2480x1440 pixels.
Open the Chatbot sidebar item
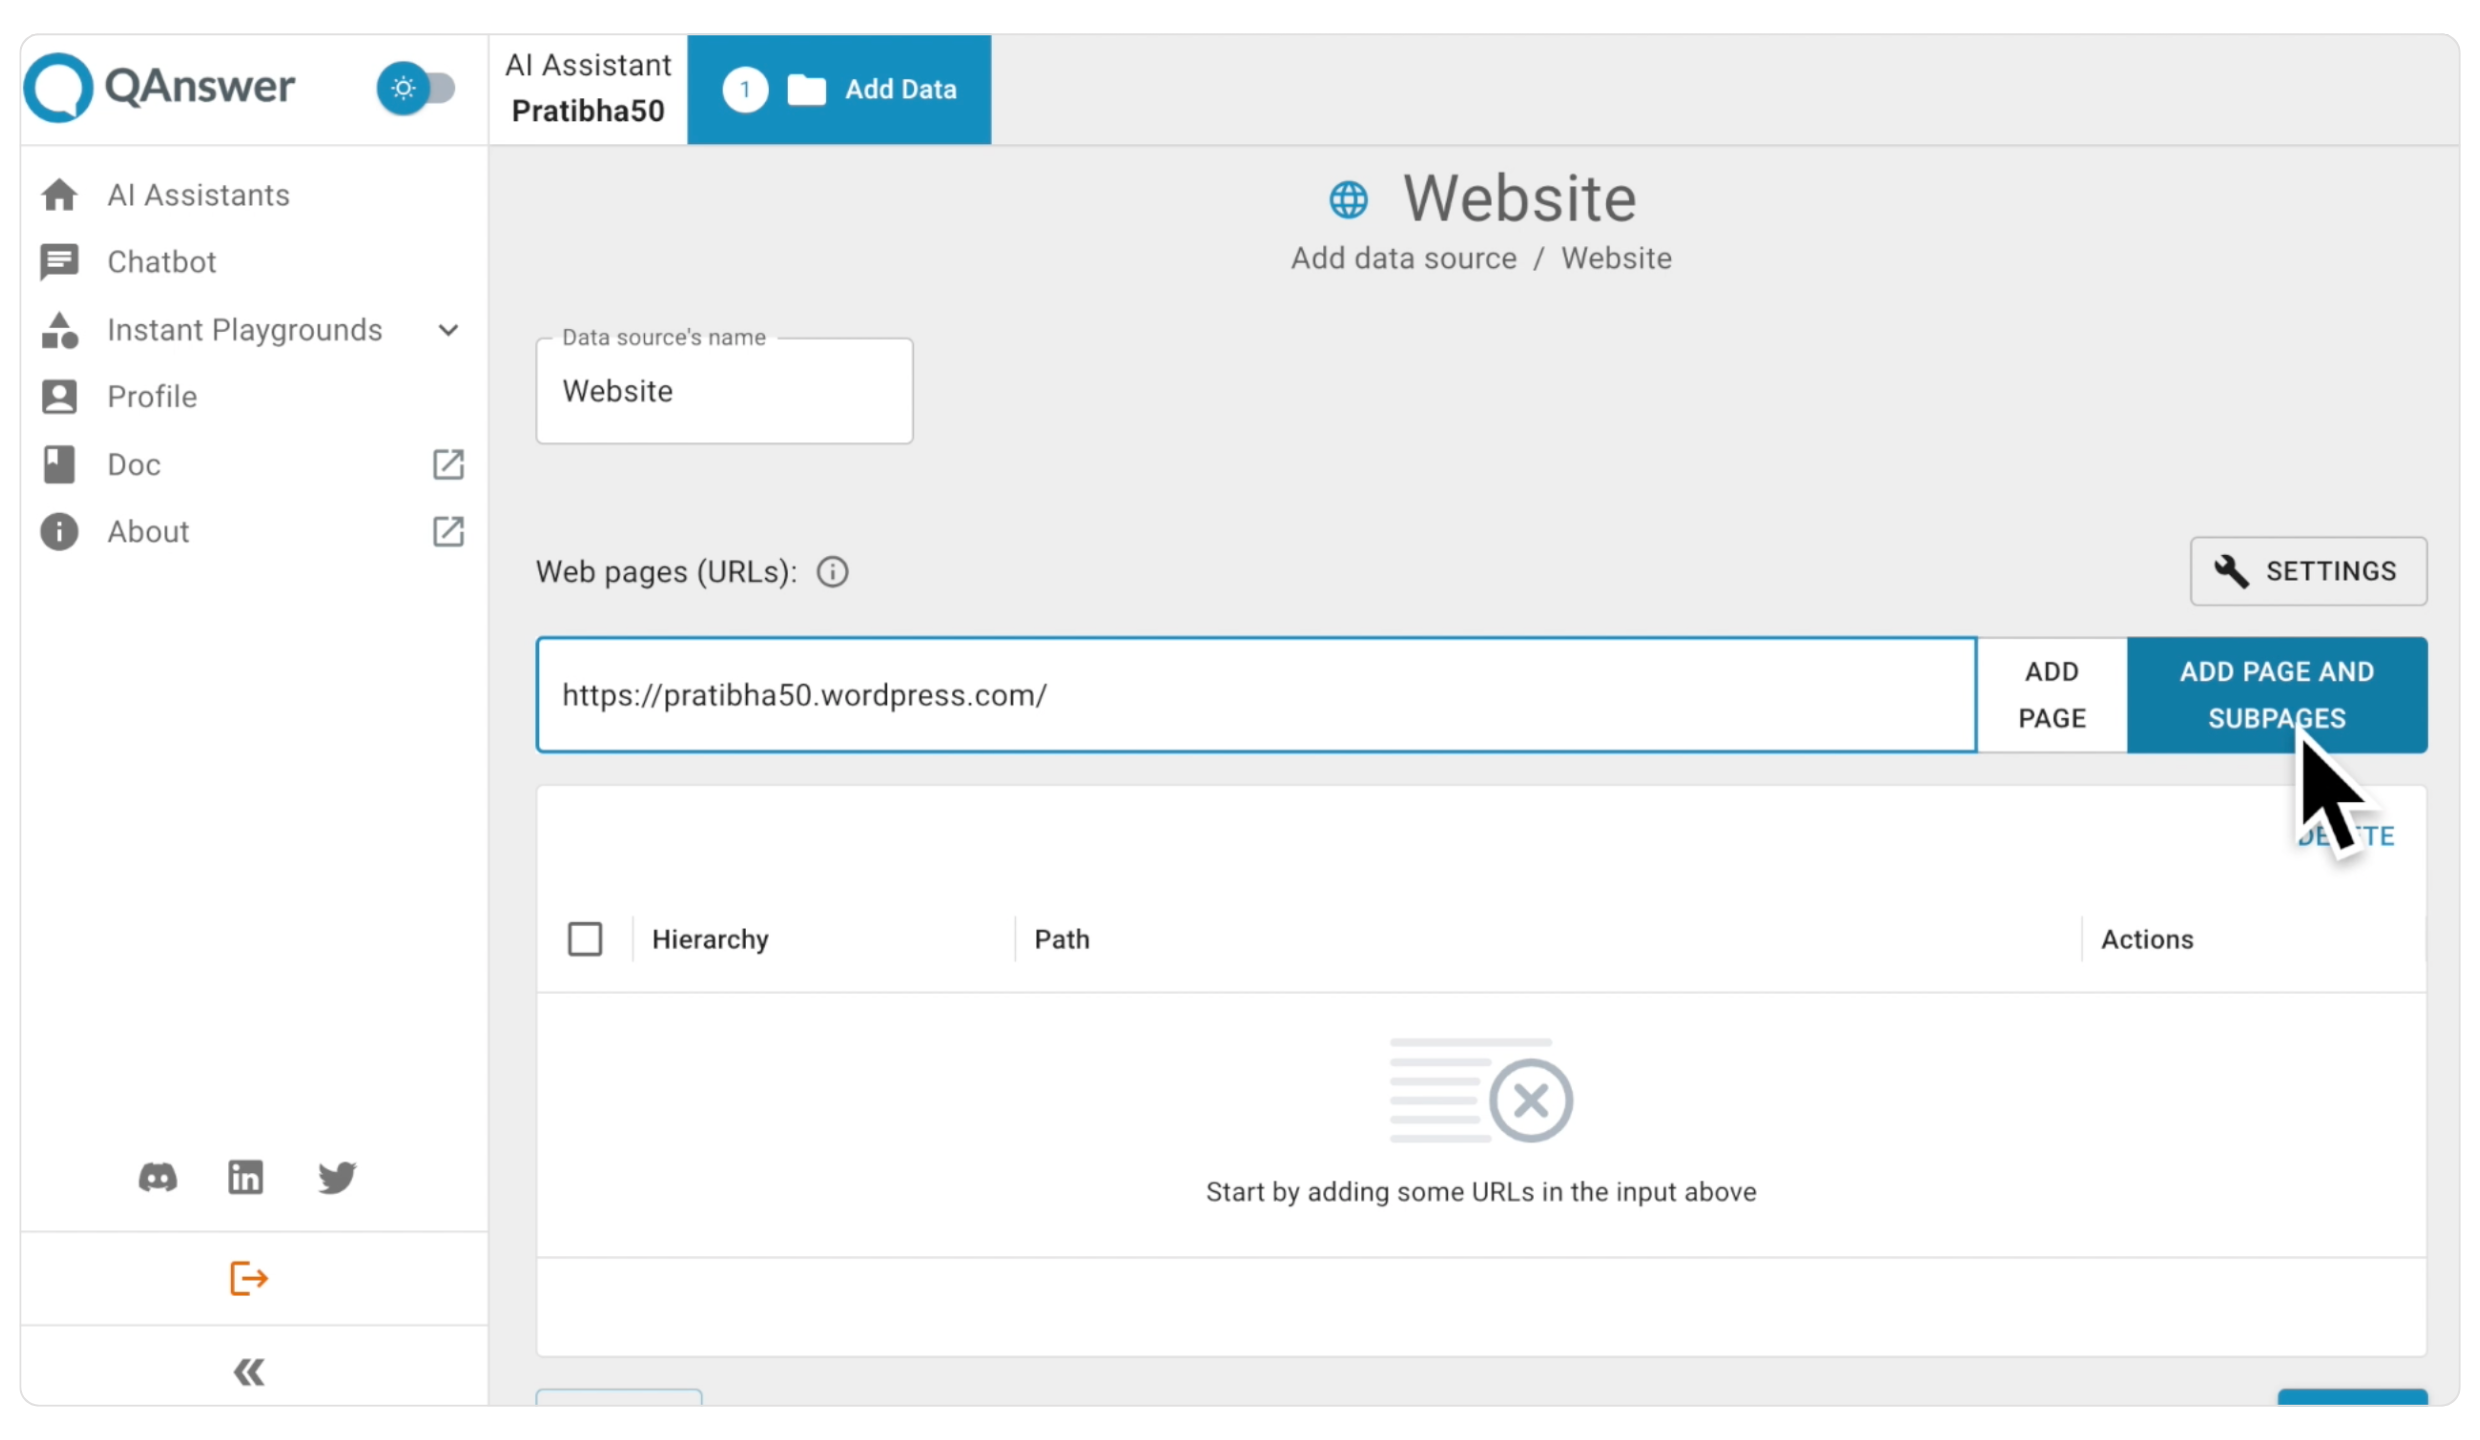click(161, 262)
